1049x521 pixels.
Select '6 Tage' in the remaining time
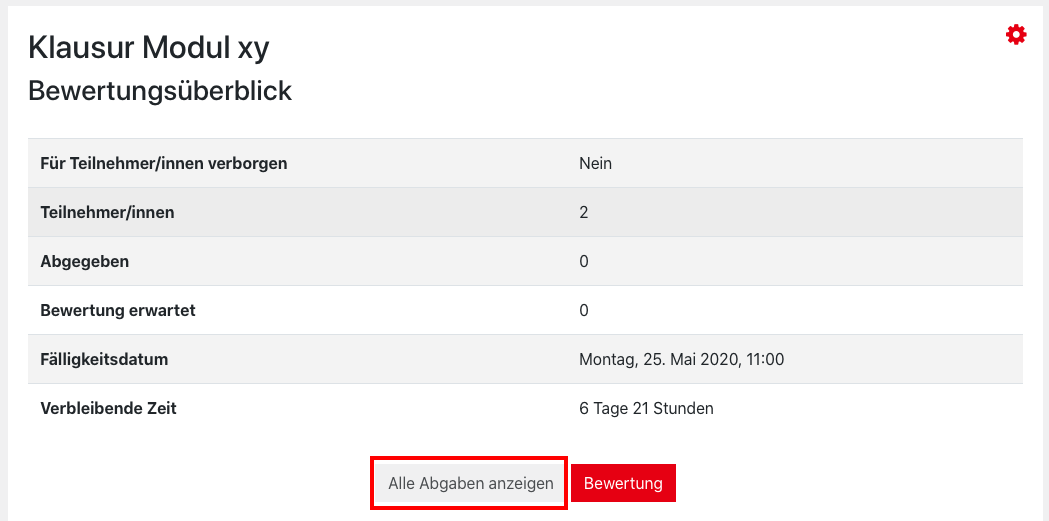click(604, 408)
